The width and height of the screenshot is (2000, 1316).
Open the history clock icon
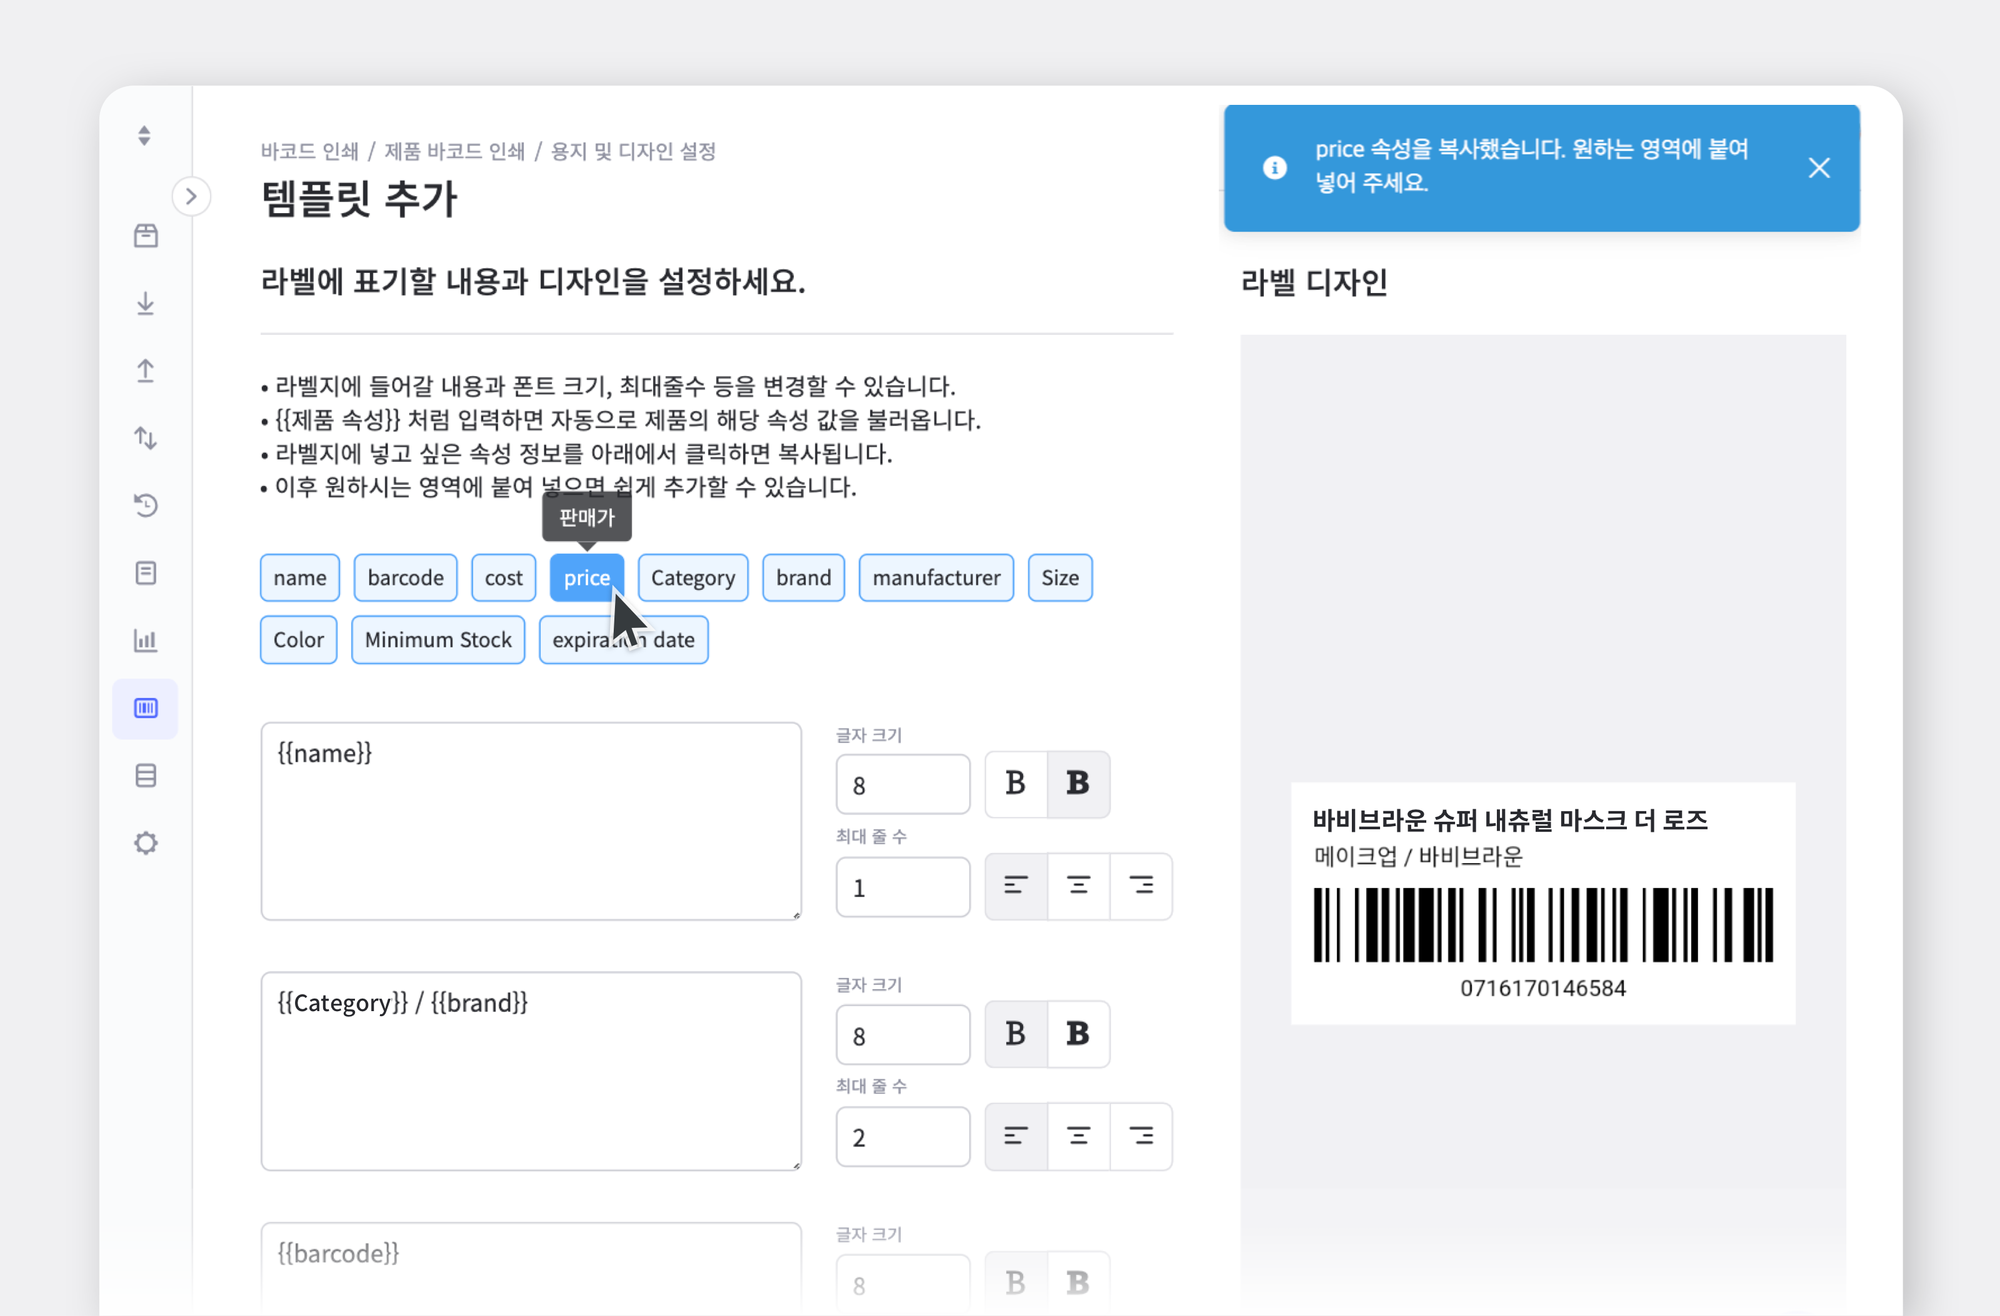(146, 505)
